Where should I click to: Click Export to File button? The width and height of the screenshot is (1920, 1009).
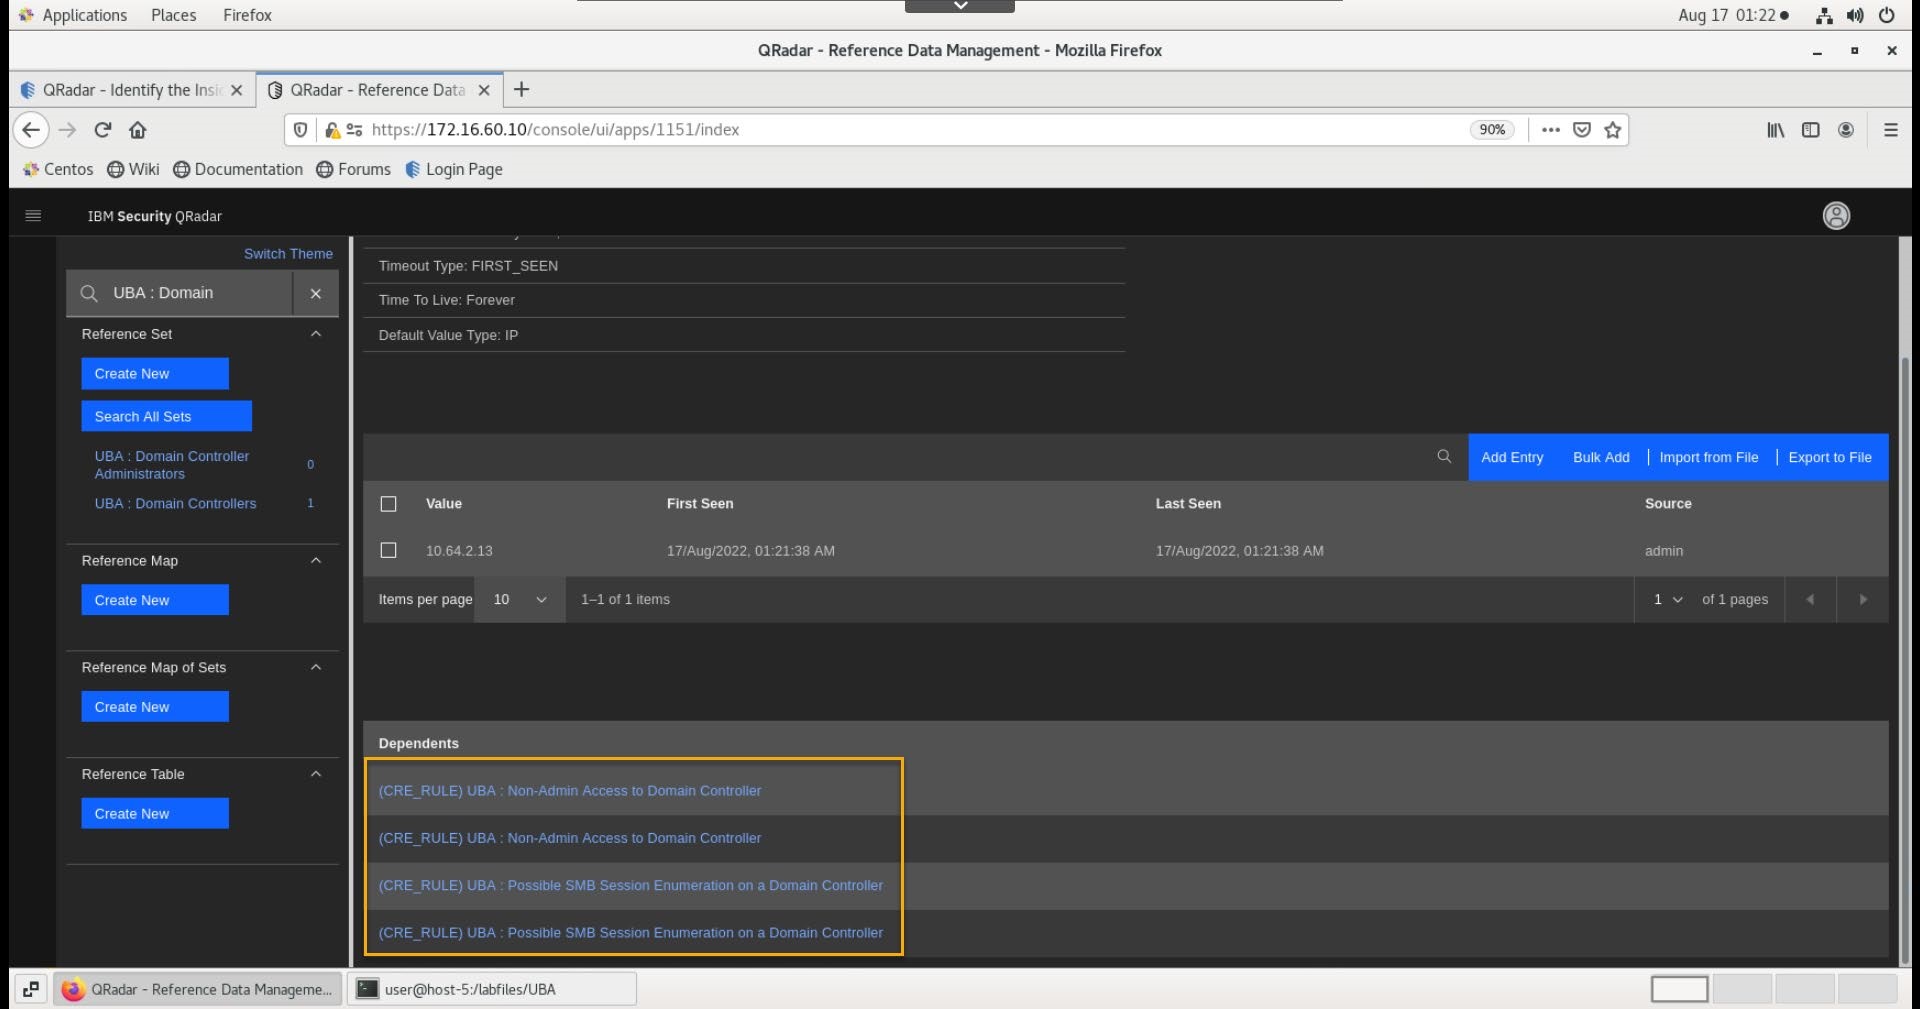[x=1830, y=457]
